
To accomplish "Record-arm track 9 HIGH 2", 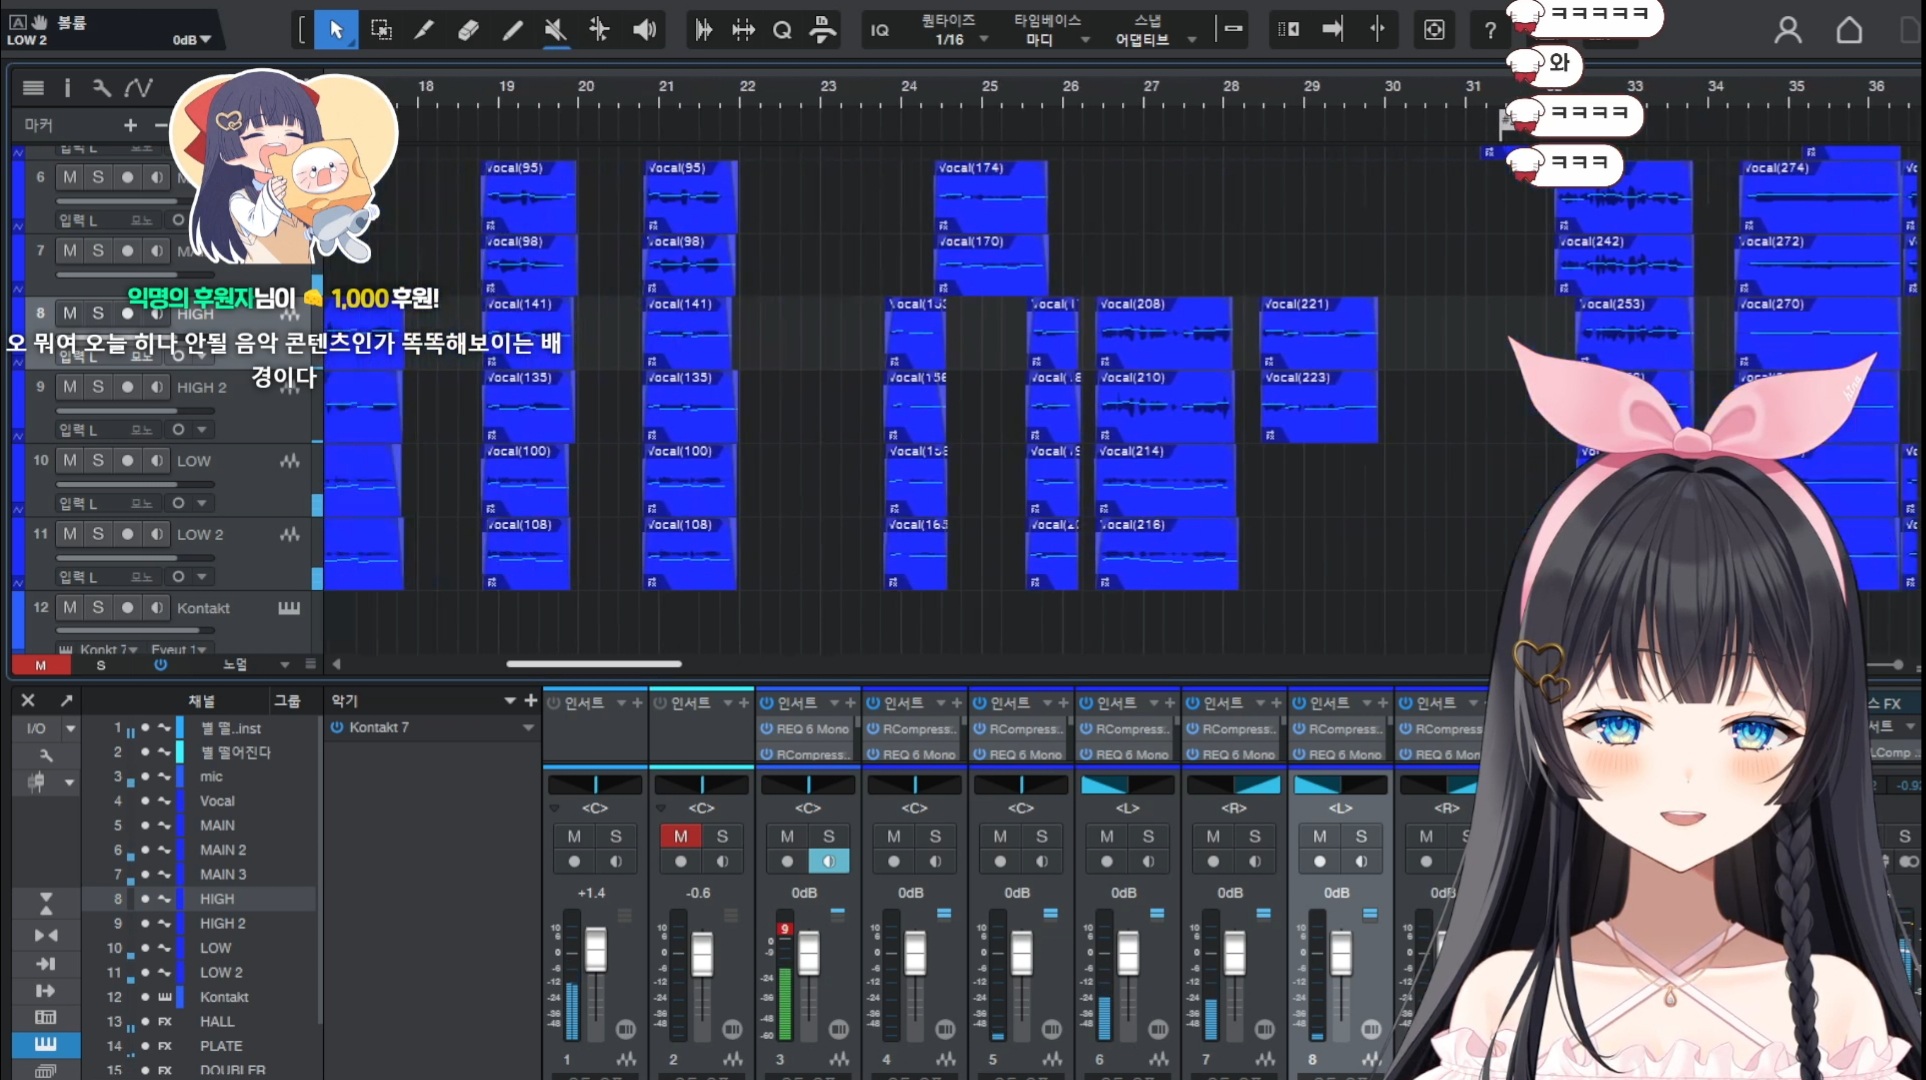I will click(127, 387).
